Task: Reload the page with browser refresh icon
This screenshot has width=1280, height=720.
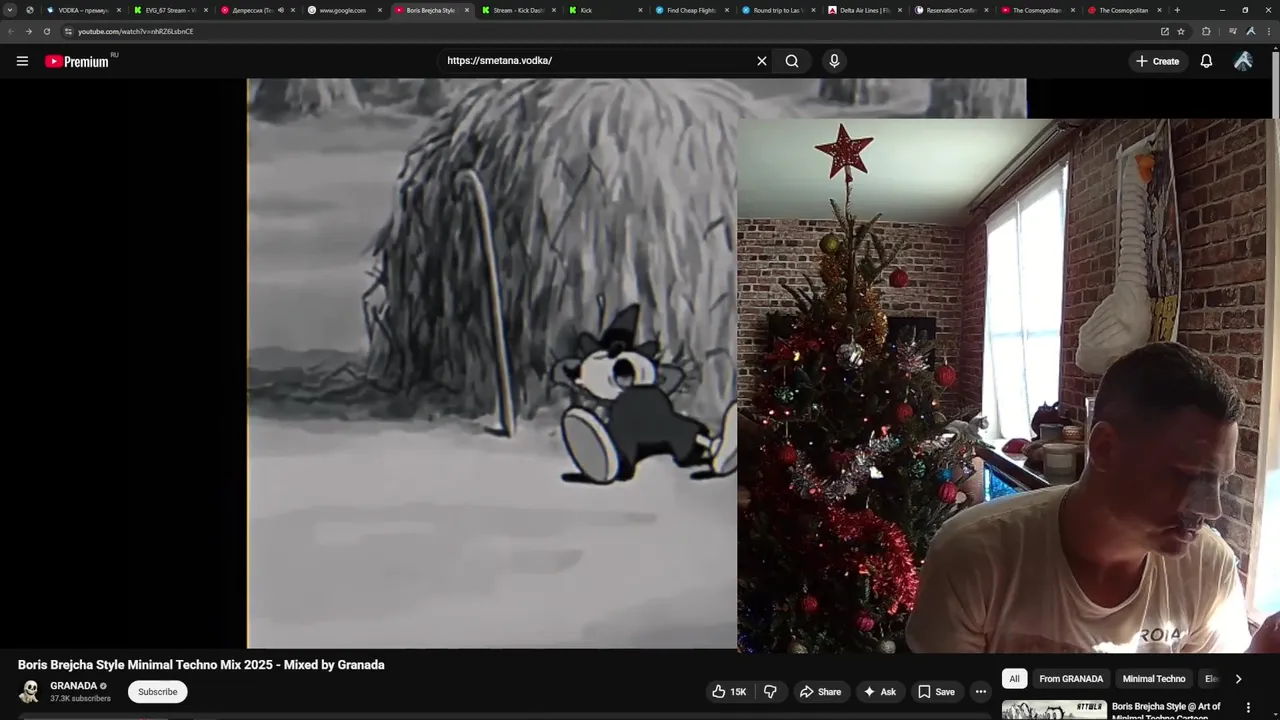Action: (x=46, y=31)
